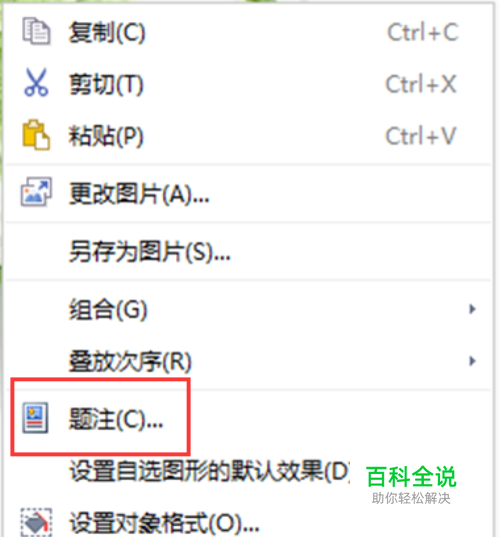Click the format object icon
This screenshot has height=537, width=500.
point(36,522)
